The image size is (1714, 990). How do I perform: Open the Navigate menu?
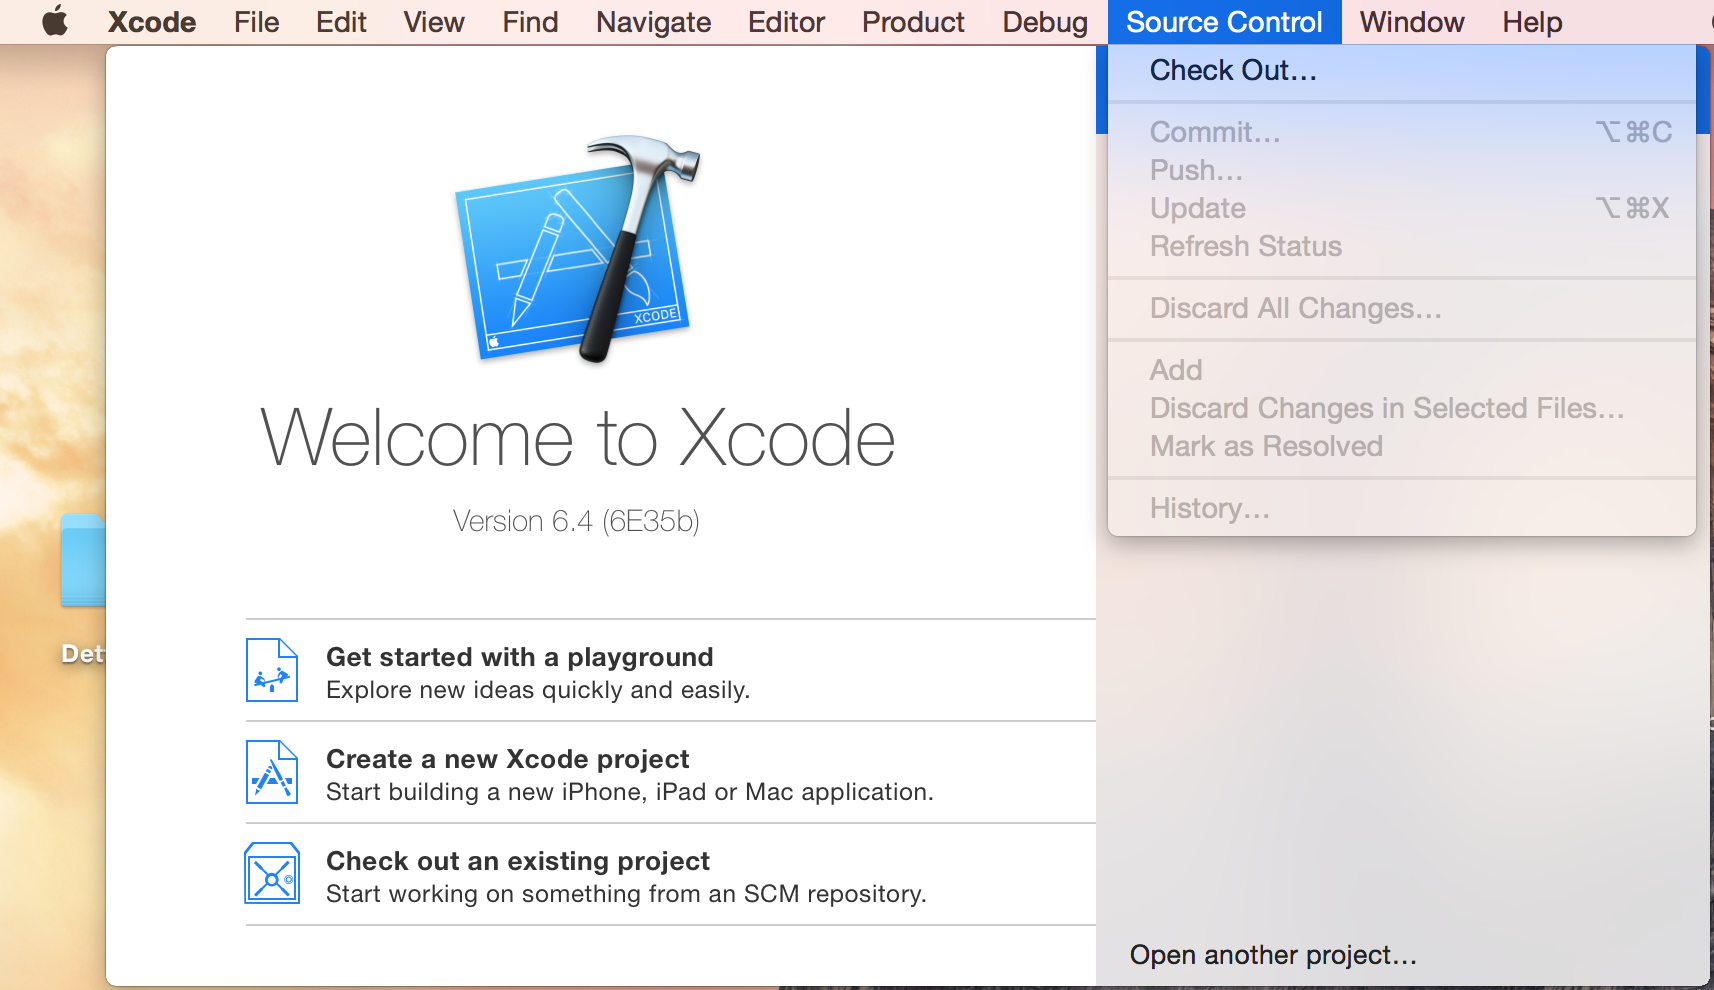point(653,22)
